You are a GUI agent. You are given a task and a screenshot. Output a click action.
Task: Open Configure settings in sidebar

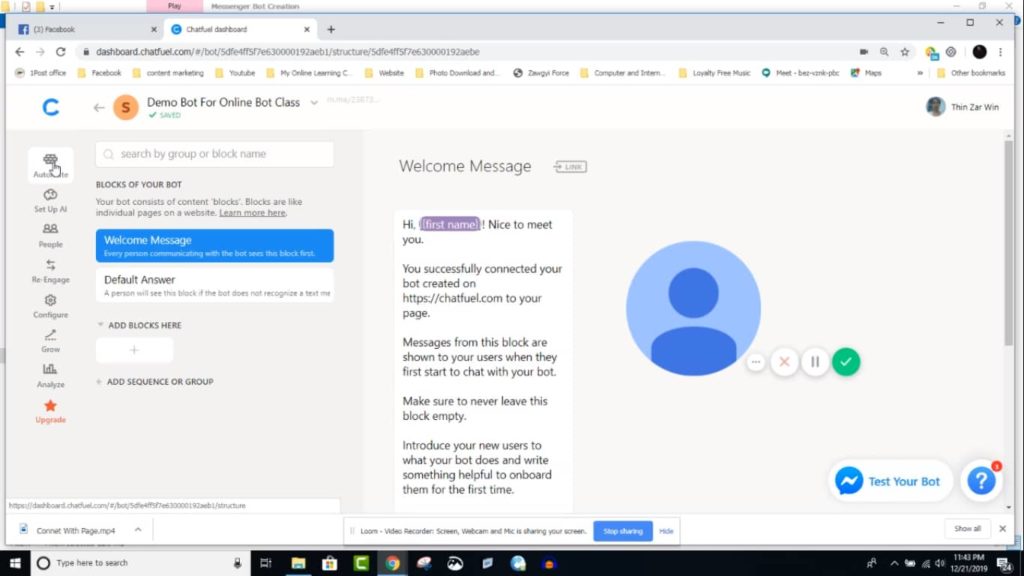coord(50,306)
